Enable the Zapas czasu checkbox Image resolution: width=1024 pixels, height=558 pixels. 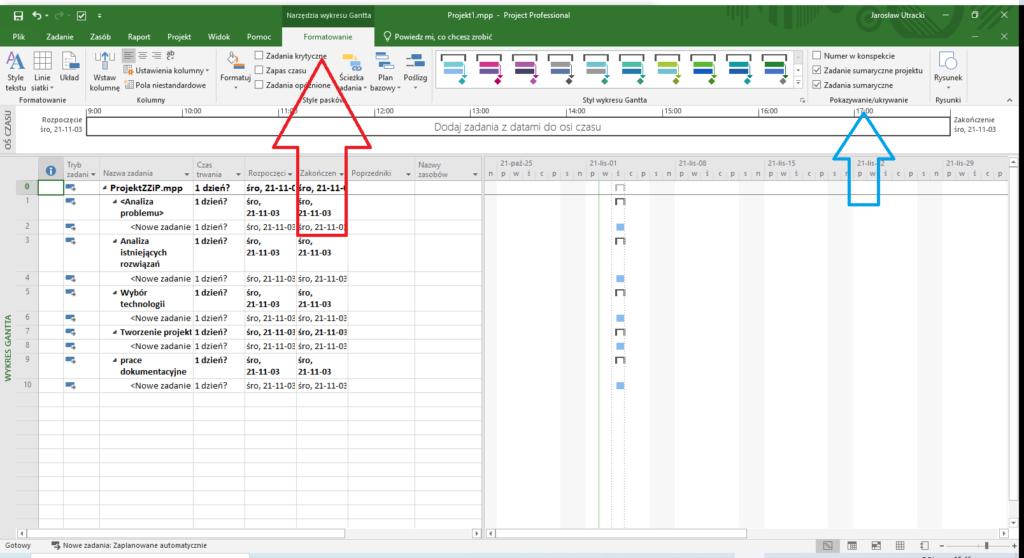click(260, 71)
